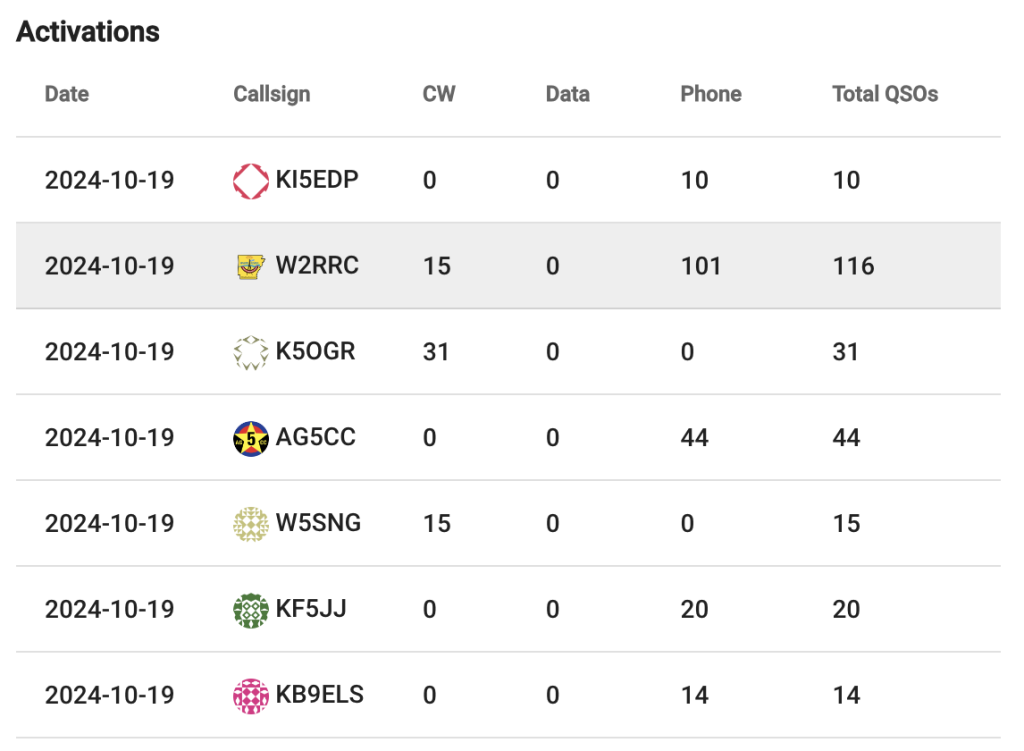Image resolution: width=1024 pixels, height=751 pixels.
Task: Sort by the CW column header
Action: (x=439, y=94)
